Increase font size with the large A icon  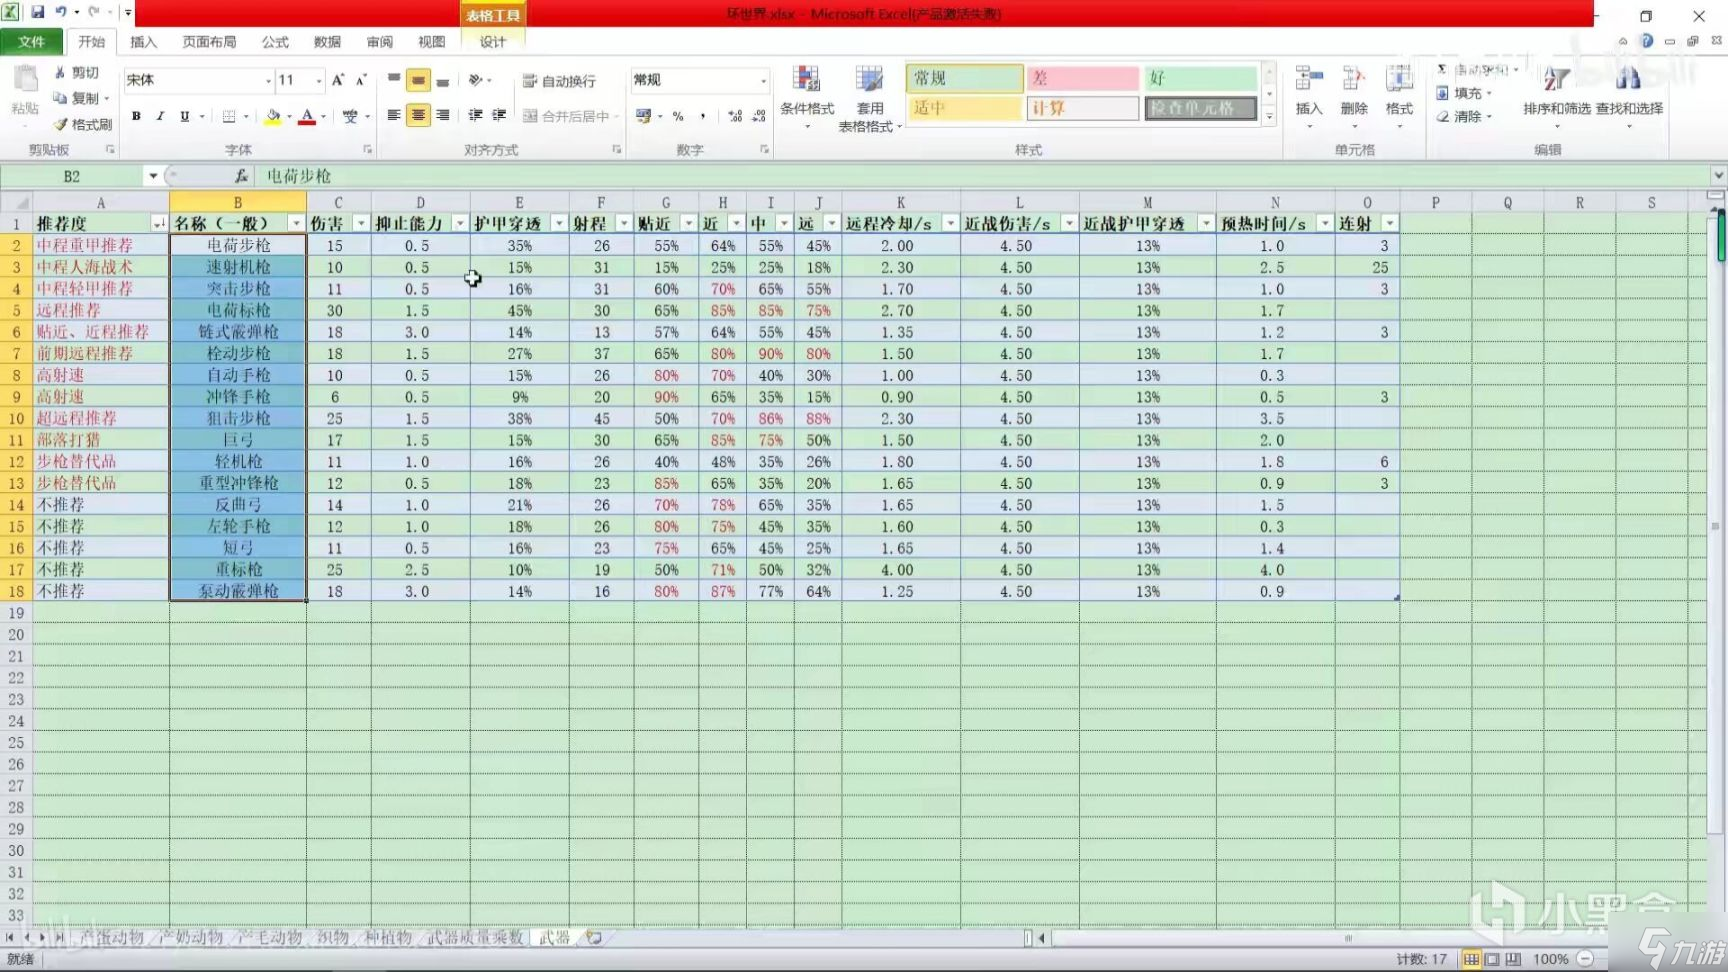(x=338, y=80)
